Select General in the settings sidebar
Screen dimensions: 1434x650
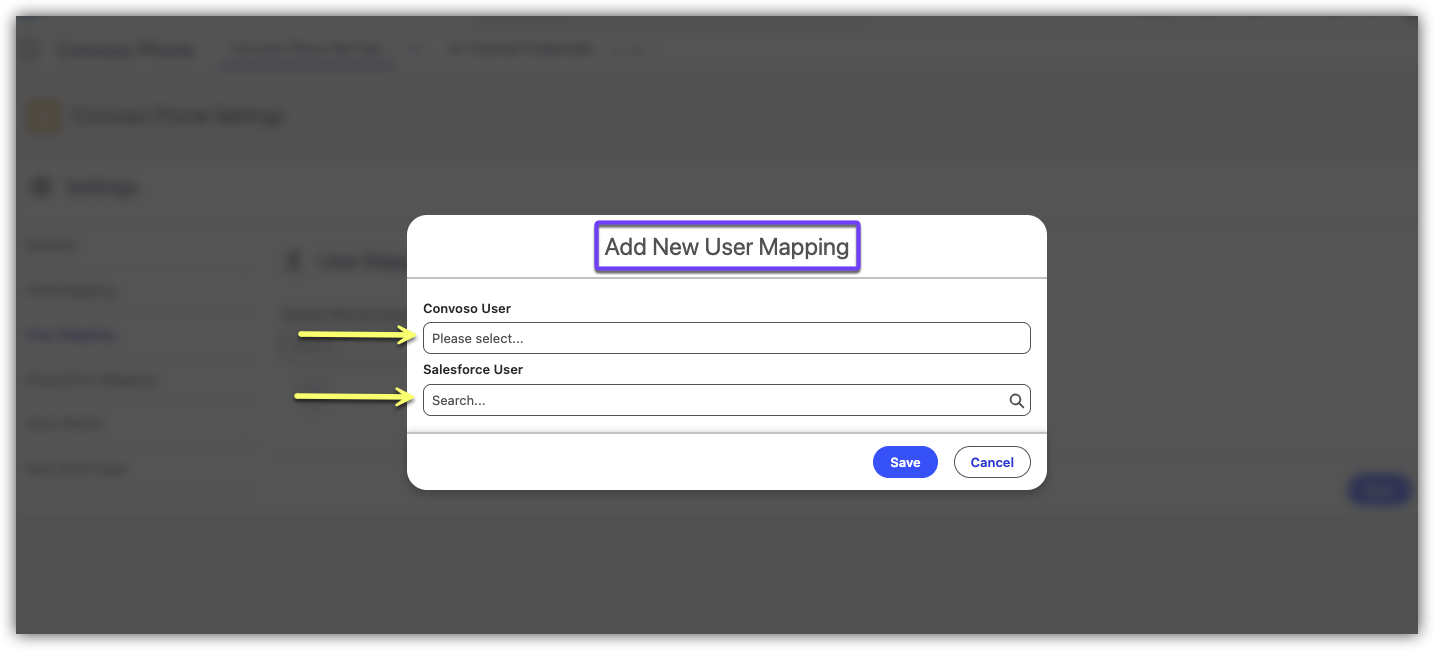(52, 245)
